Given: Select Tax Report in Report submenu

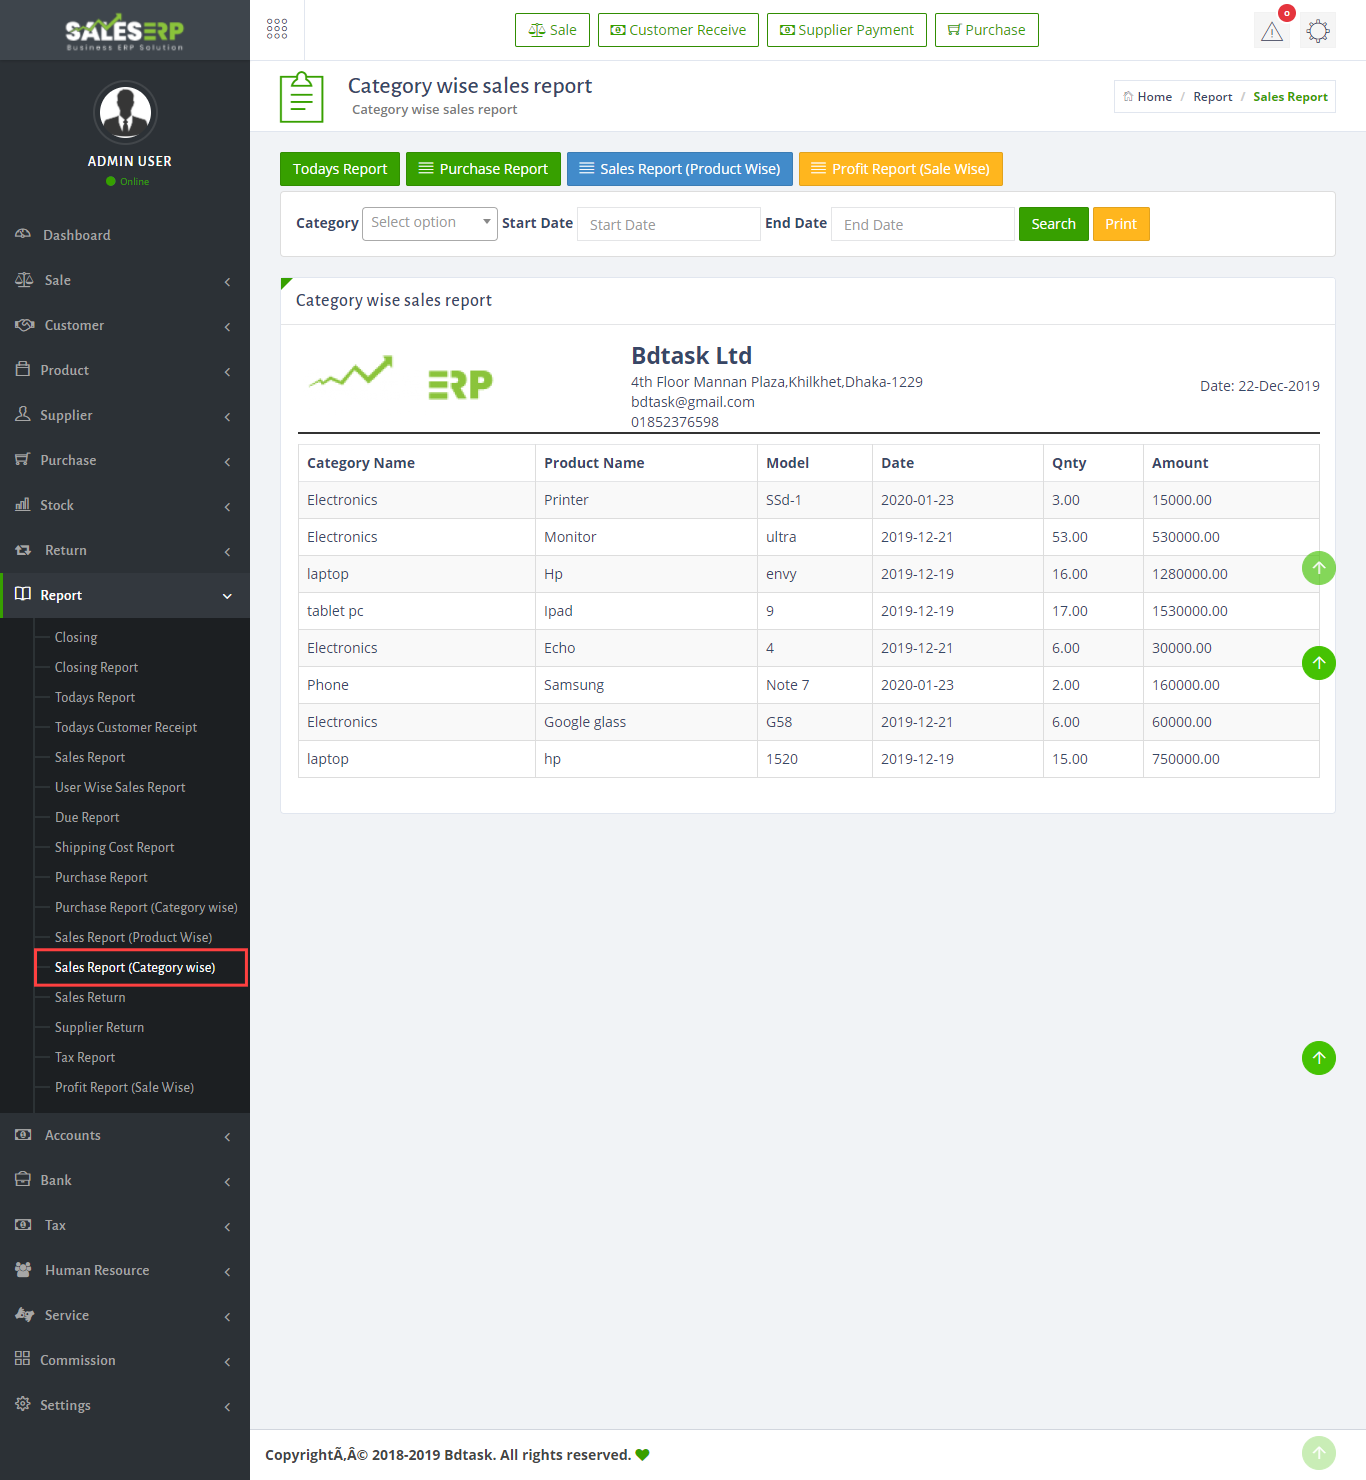Looking at the screenshot, I should (x=85, y=1057).
